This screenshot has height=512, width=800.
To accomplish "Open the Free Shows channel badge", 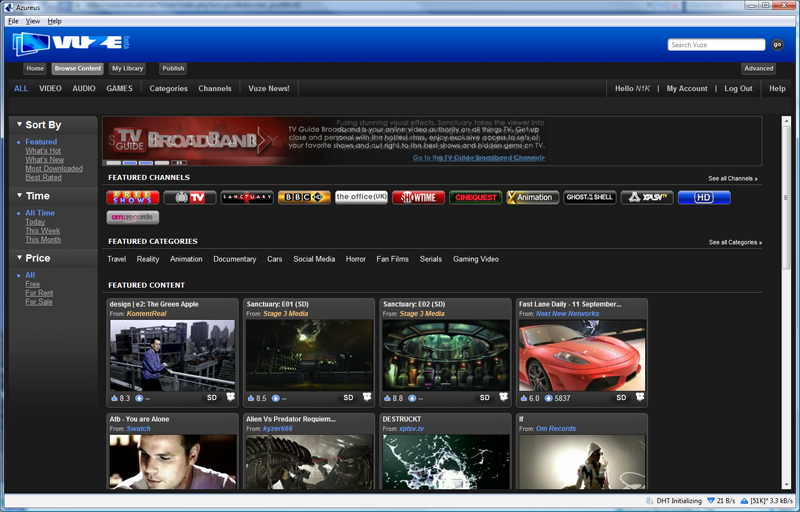I will click(x=133, y=197).
